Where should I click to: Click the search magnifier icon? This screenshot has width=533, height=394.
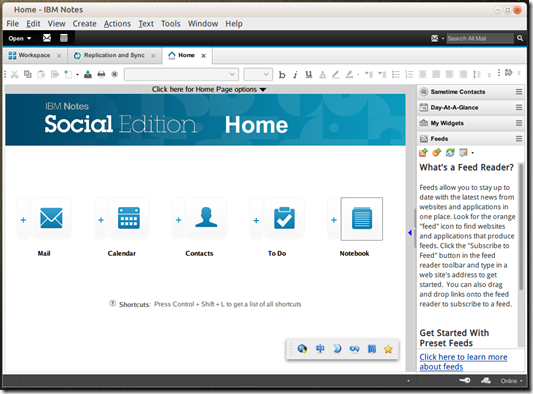click(520, 38)
